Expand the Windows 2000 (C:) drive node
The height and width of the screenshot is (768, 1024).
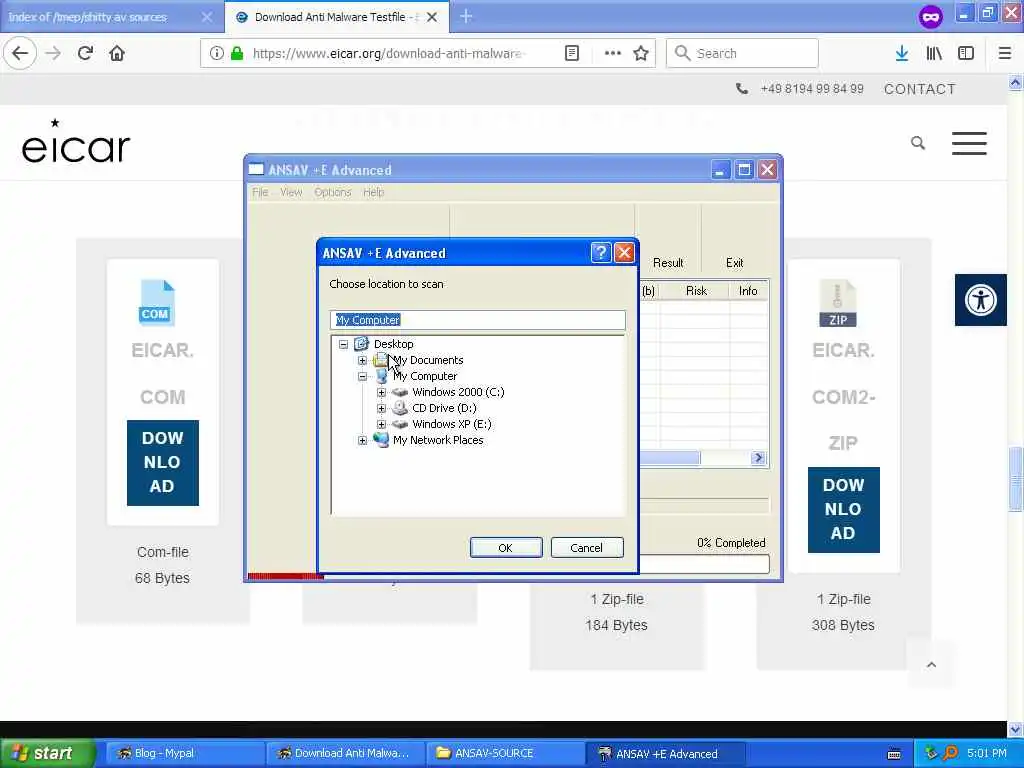pyautogui.click(x=381, y=392)
